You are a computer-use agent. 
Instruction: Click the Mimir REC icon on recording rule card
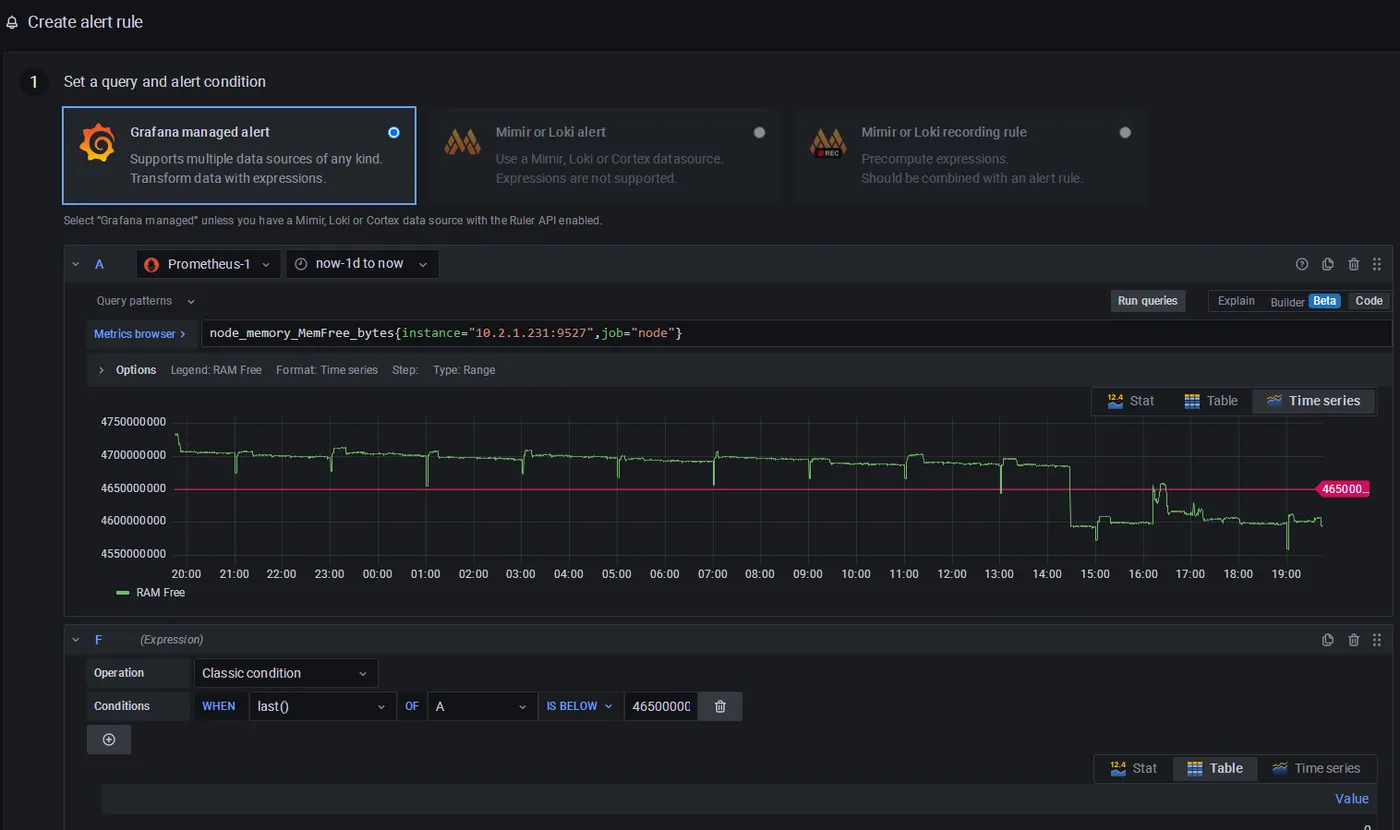[828, 143]
